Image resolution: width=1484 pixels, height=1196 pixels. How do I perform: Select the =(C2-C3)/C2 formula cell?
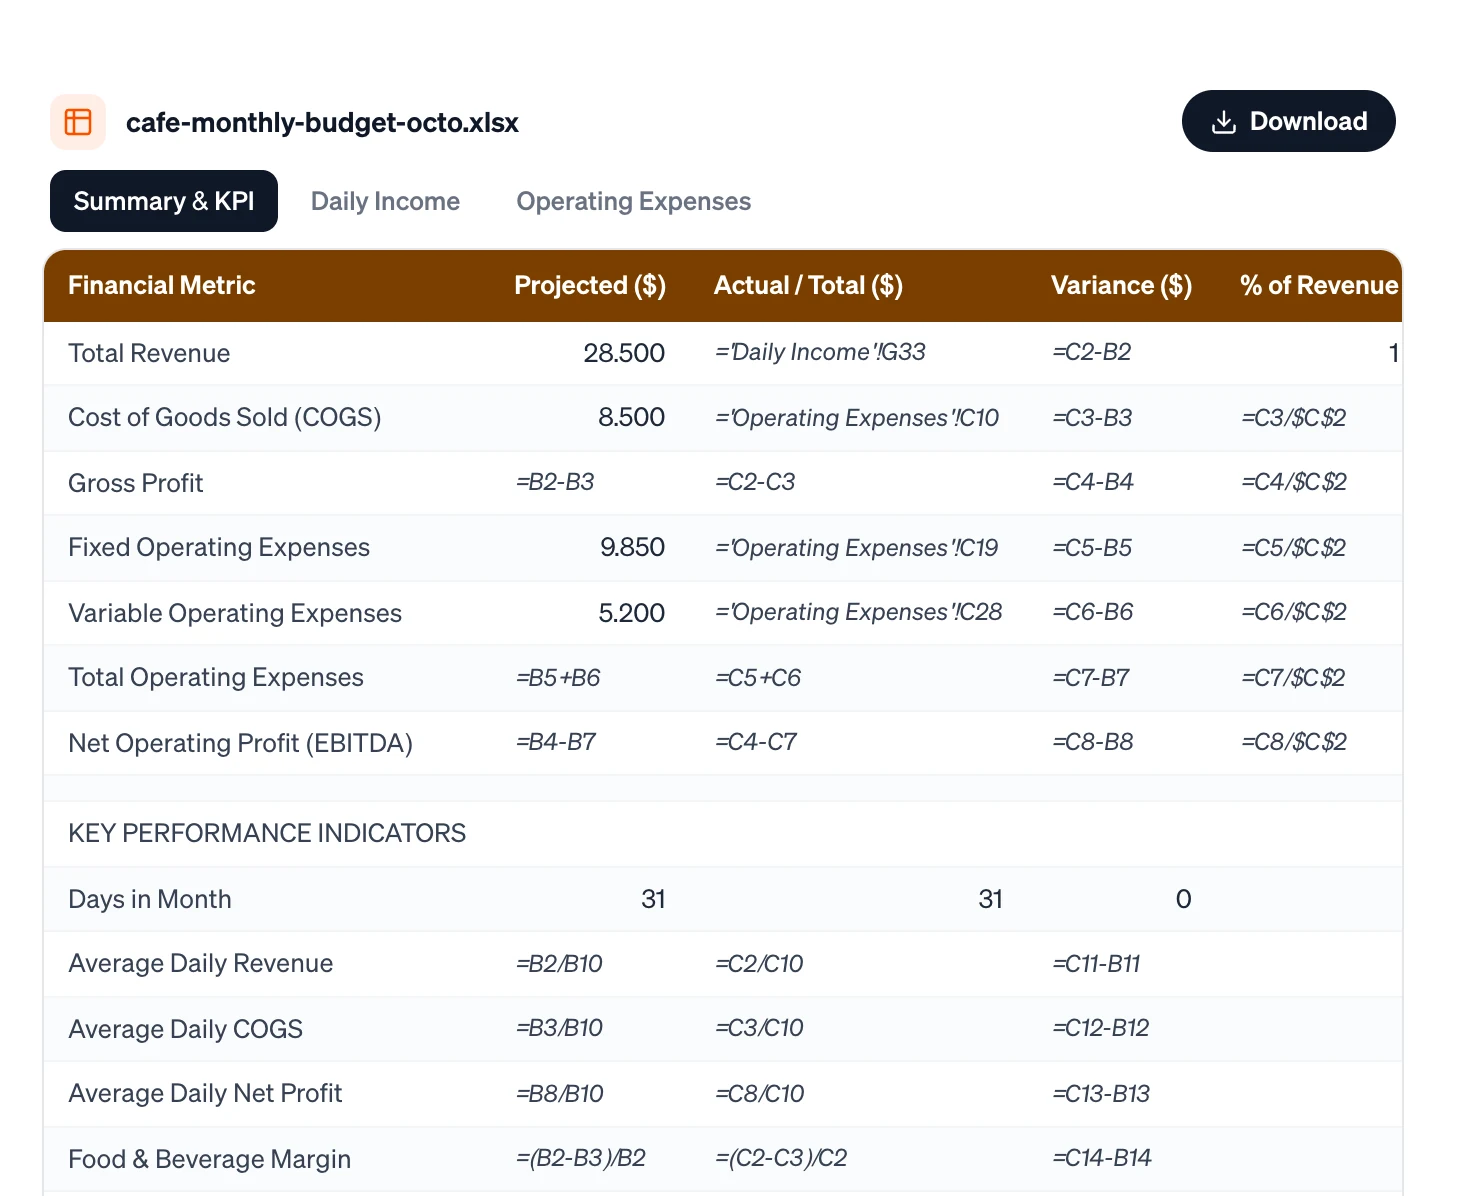(x=781, y=1158)
